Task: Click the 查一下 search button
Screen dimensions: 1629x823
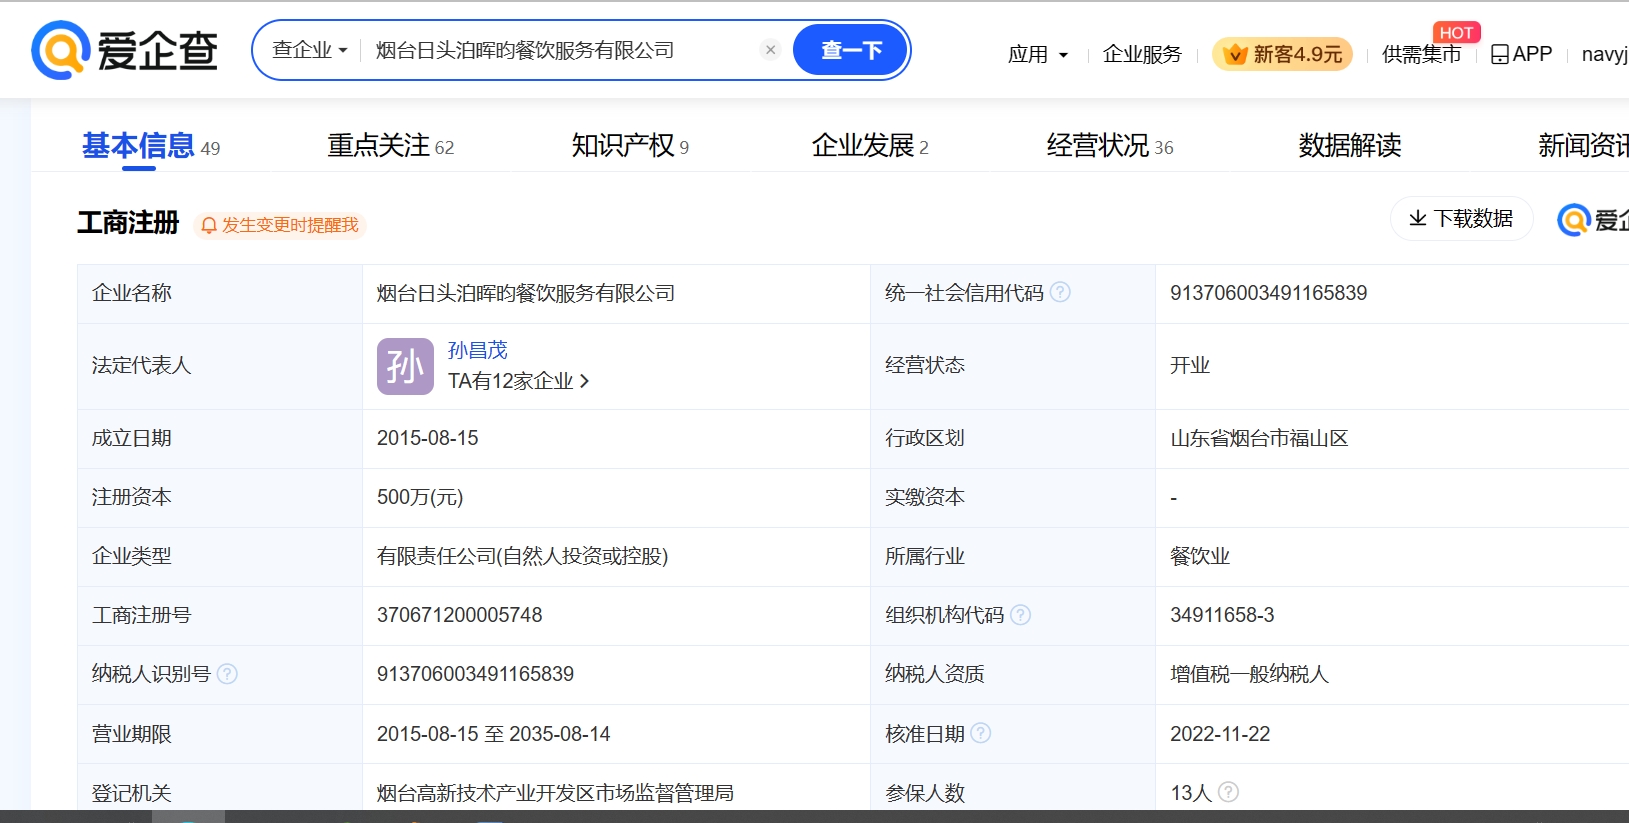Action: pos(851,50)
